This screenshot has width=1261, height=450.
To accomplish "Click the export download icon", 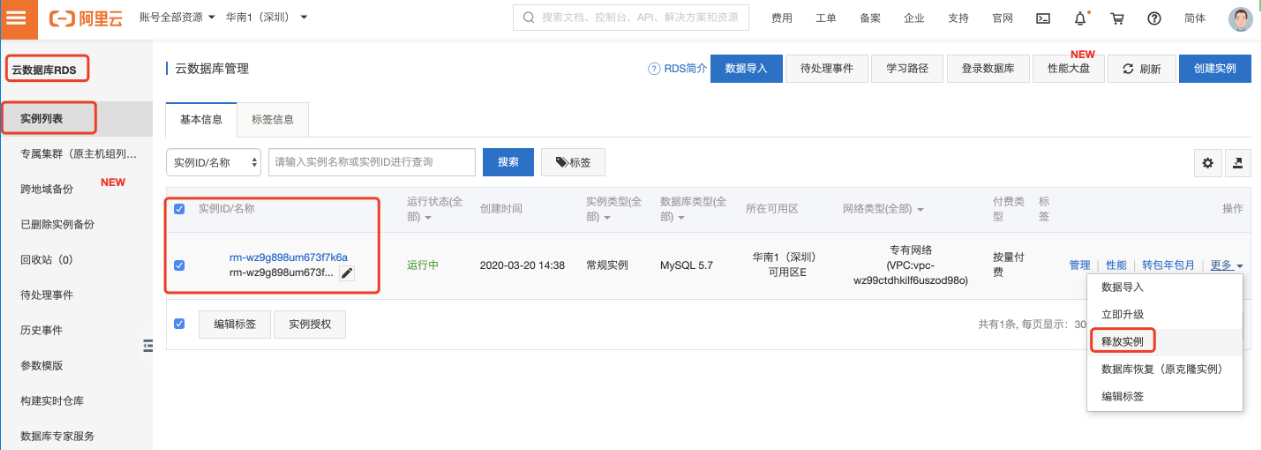I will tap(1238, 163).
